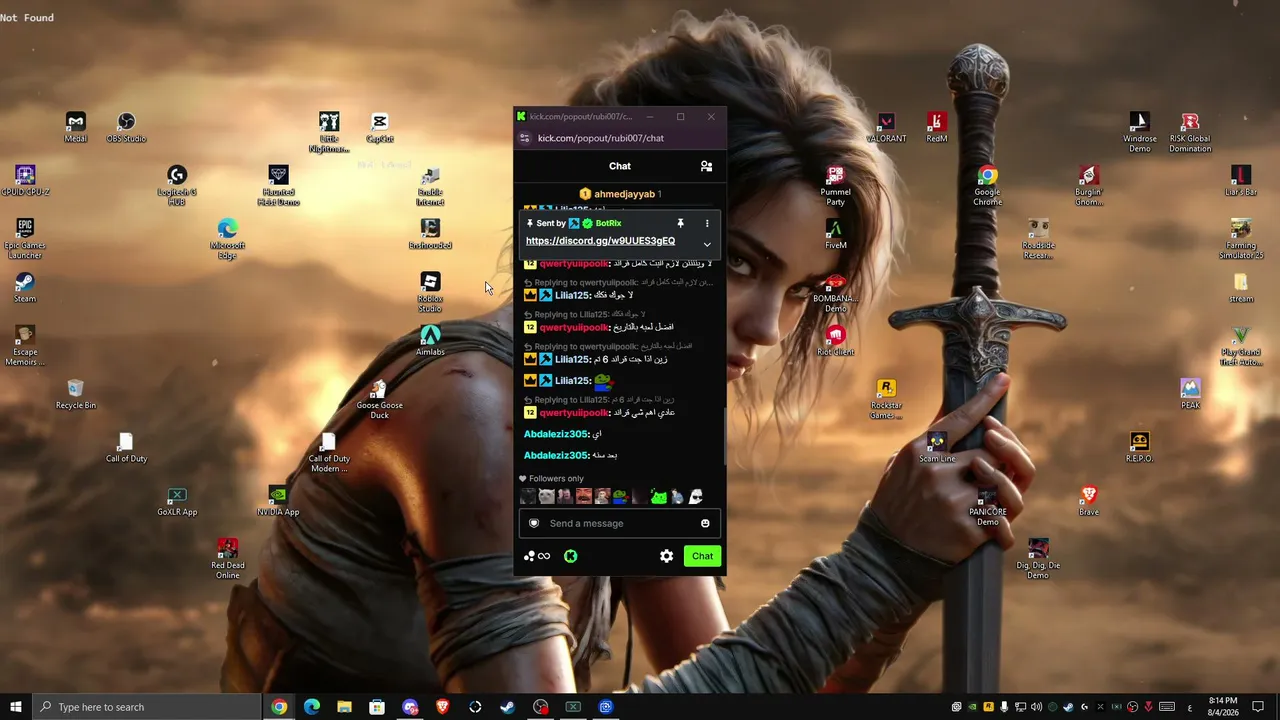Image resolution: width=1280 pixels, height=720 pixels.
Task: Unpin the BotRix pinned message
Action: pos(680,223)
